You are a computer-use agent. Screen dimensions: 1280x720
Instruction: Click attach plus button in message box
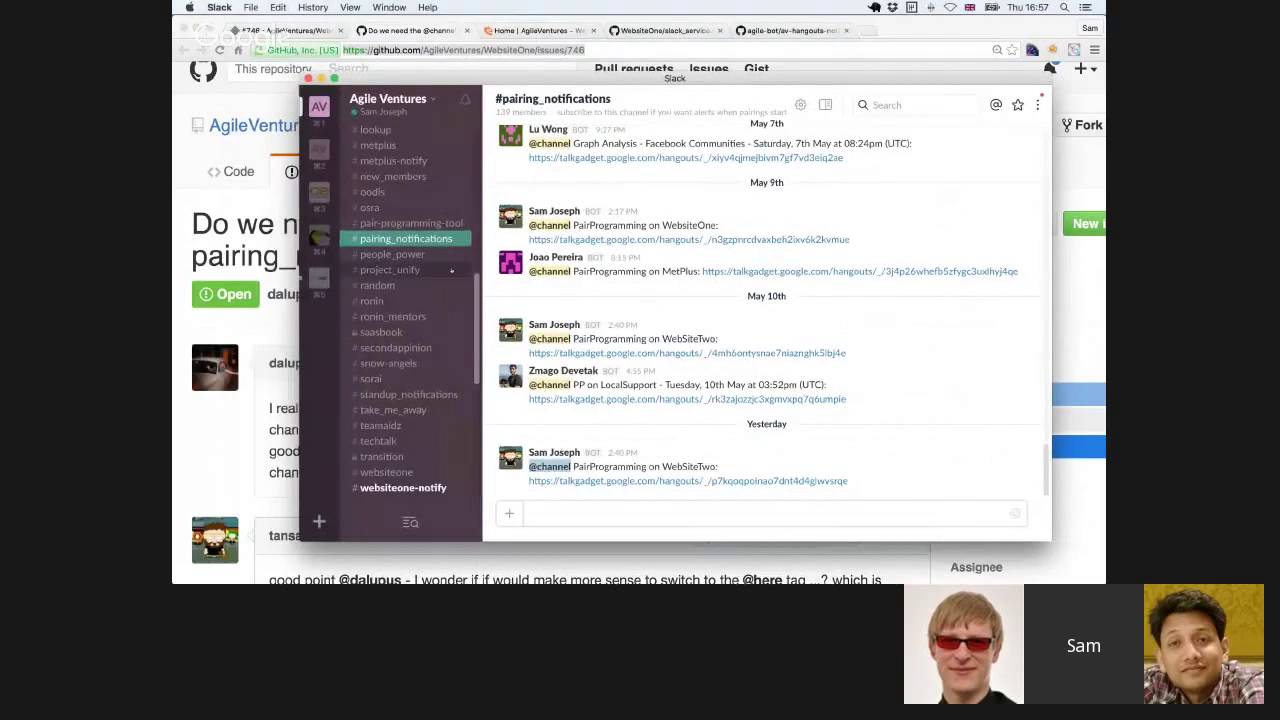509,514
